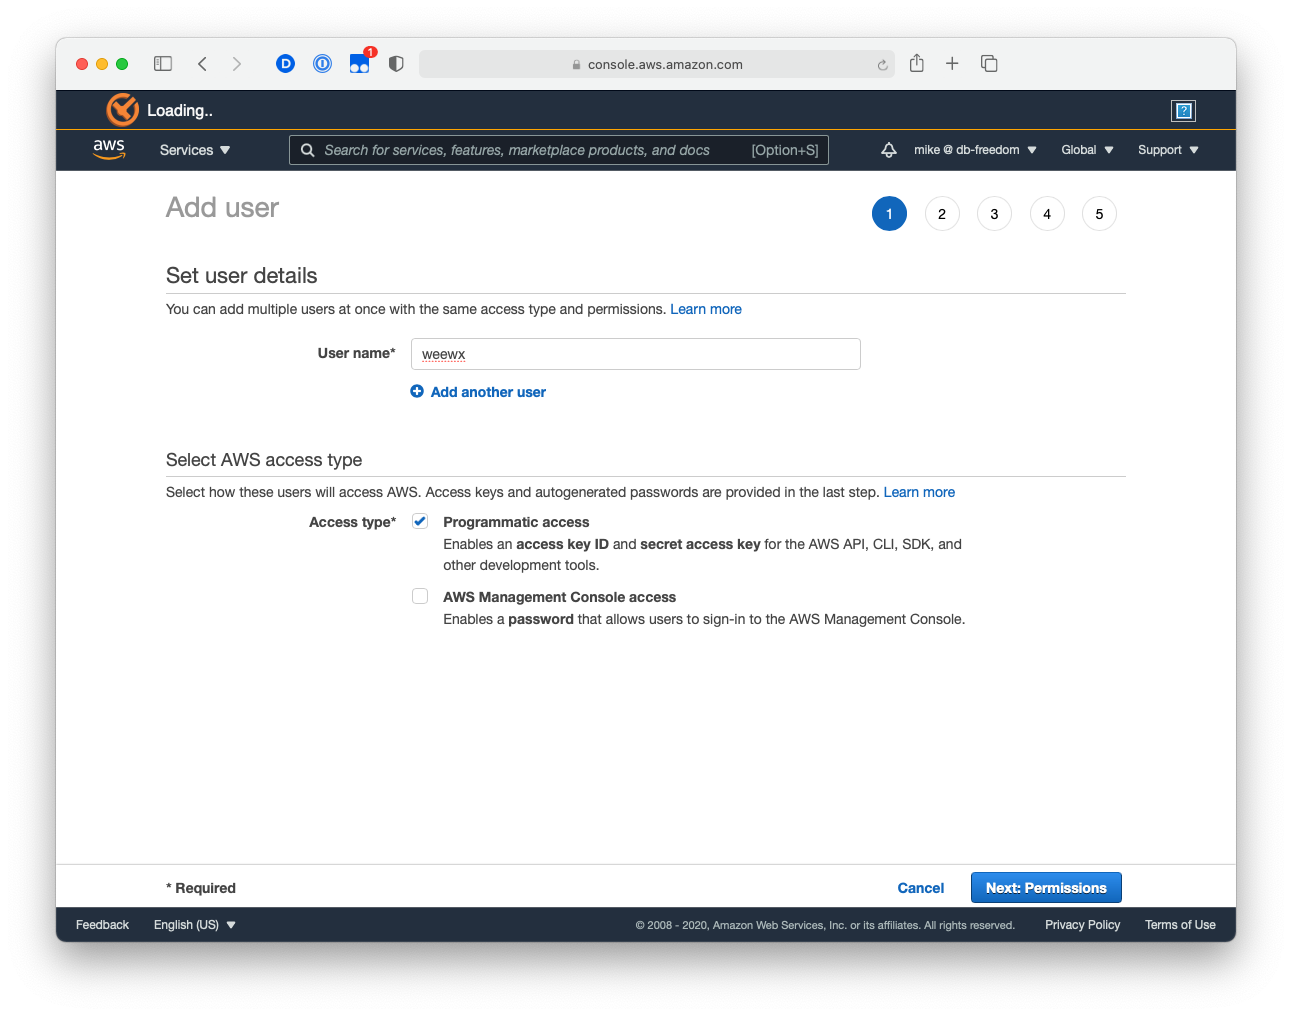Viewport: 1292px width, 1016px height.
Task: Focus the AWS services search box
Action: click(559, 150)
